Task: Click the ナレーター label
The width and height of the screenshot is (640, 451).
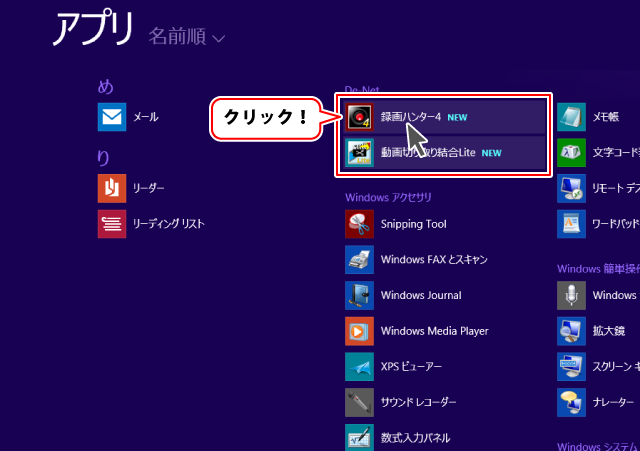Action: click(x=613, y=402)
